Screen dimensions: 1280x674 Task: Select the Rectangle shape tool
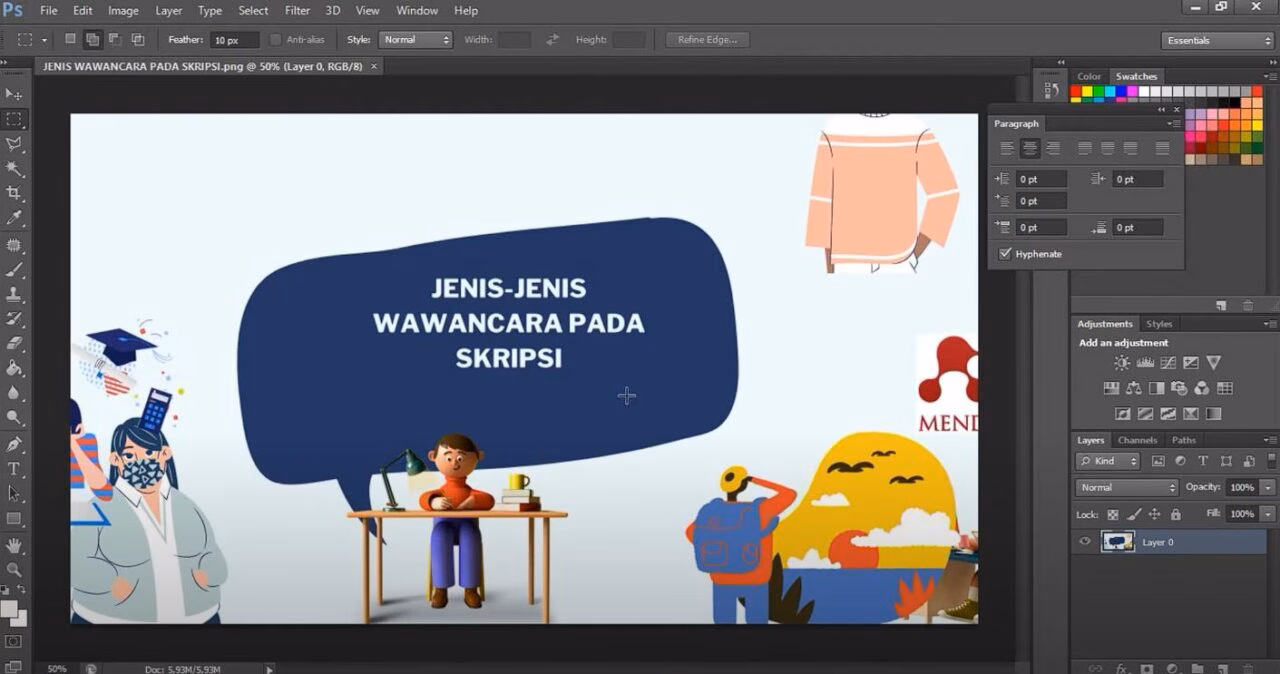[x=14, y=519]
